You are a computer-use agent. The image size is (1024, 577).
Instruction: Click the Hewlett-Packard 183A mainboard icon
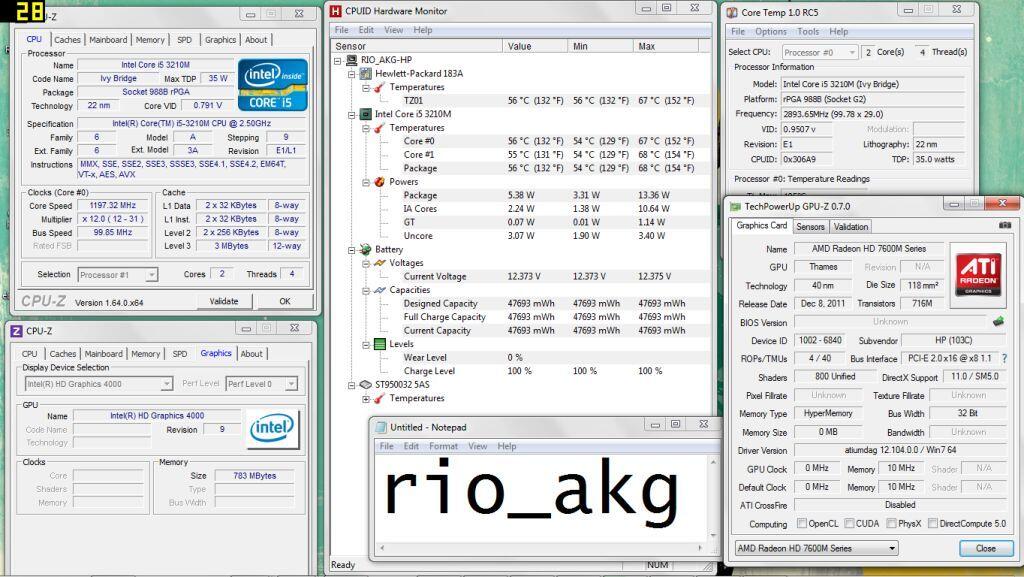366,74
